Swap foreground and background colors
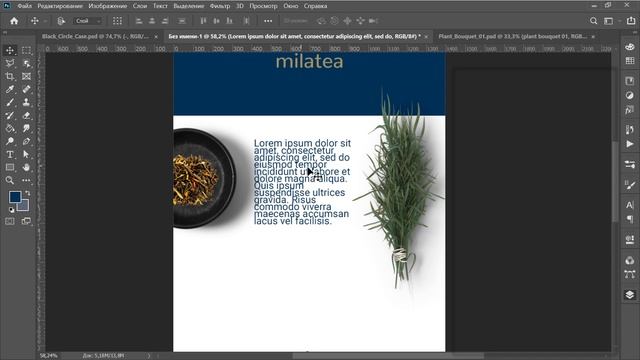Viewport: 640px width, 360px height. pos(27,193)
